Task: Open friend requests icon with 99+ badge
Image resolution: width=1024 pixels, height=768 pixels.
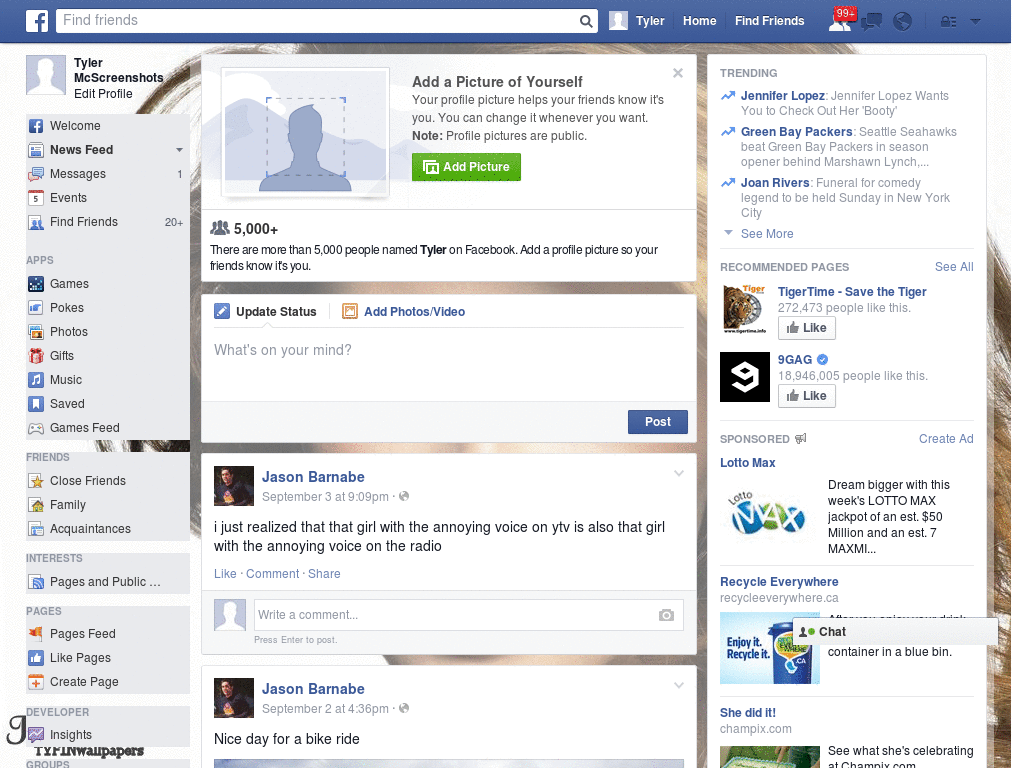Action: coord(840,21)
